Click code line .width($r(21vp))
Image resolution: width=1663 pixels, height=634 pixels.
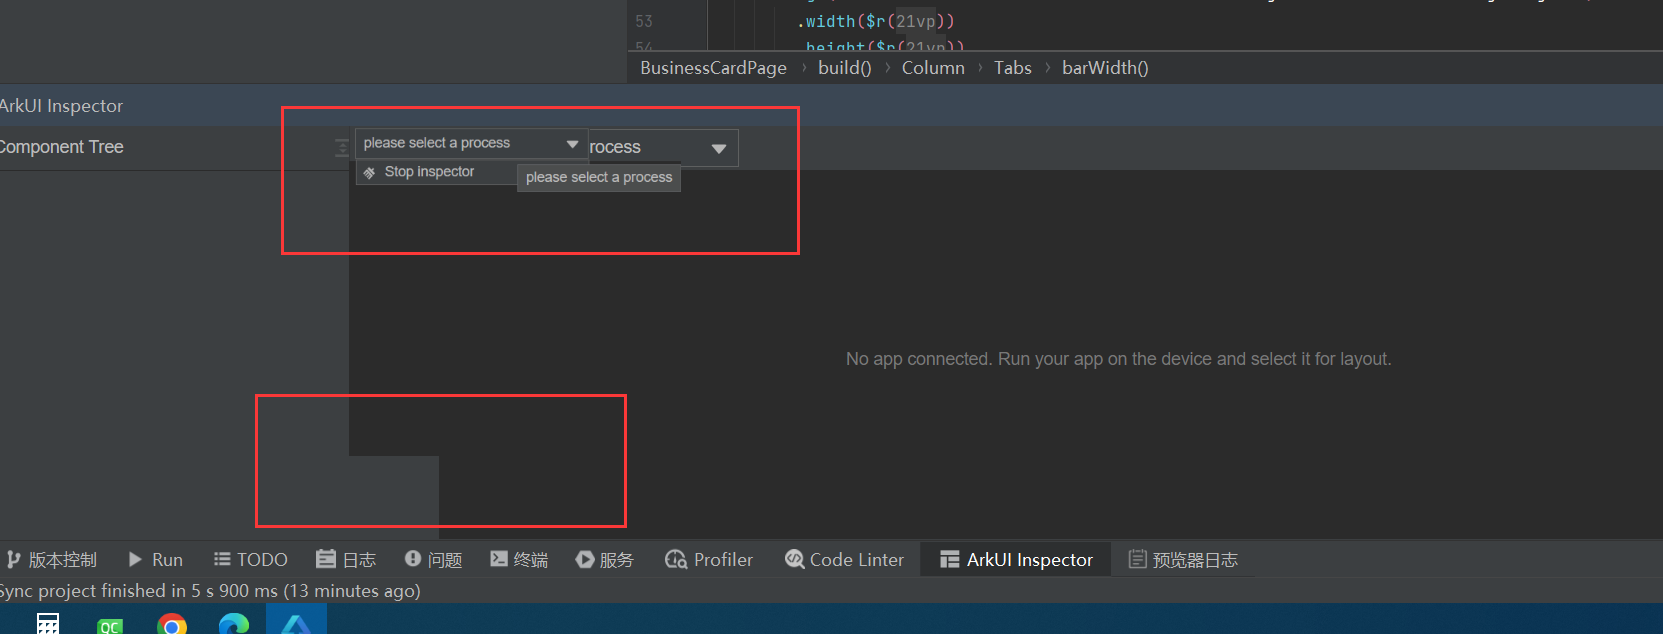[875, 21]
